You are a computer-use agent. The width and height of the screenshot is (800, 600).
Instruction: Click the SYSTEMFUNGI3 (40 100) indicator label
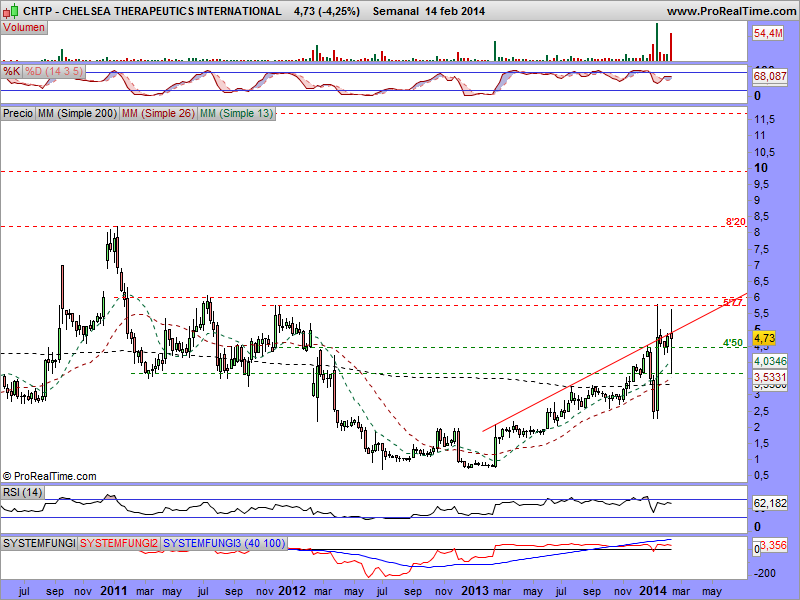(x=223, y=543)
